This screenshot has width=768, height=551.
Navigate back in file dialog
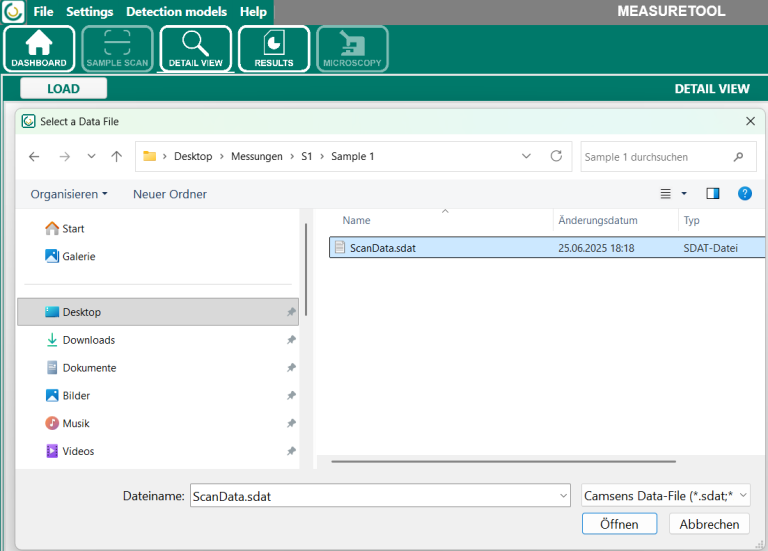click(34, 157)
